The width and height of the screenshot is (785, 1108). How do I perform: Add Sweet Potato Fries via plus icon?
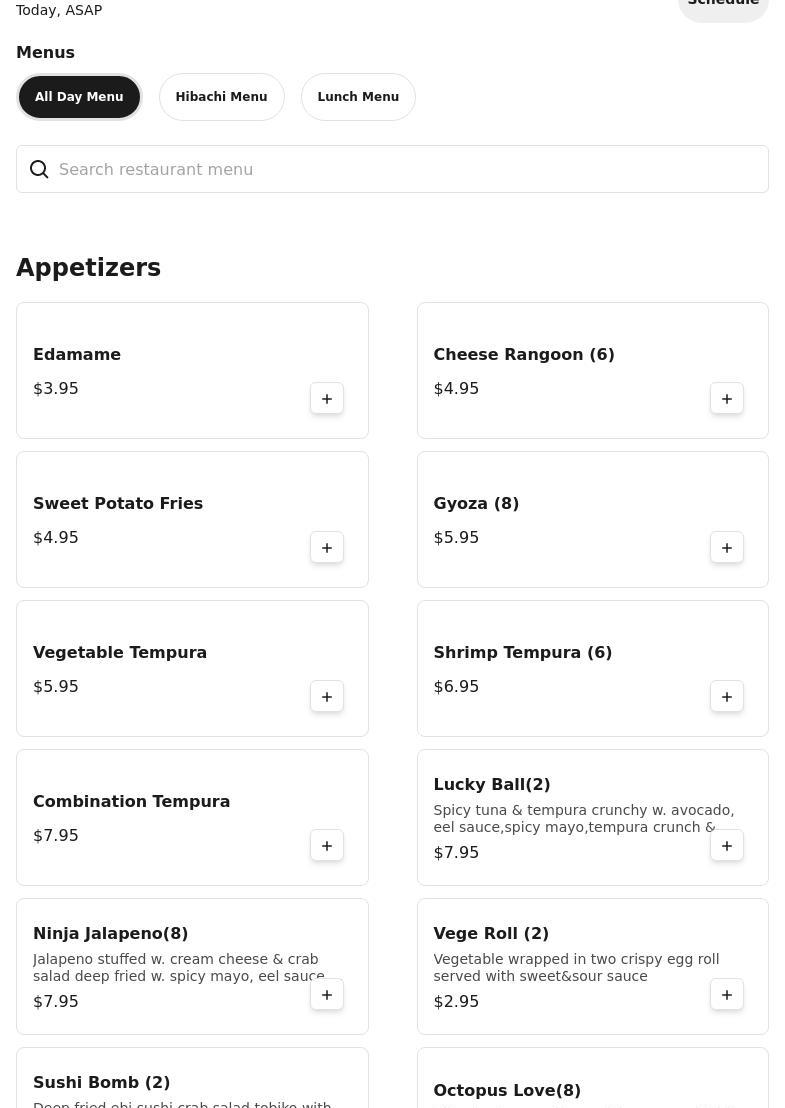tap(326, 548)
